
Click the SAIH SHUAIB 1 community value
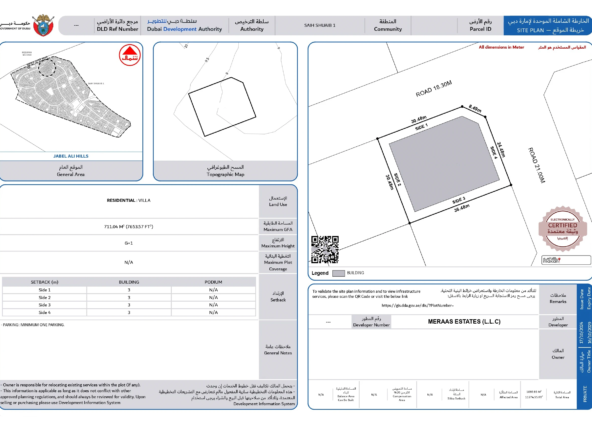(x=320, y=25)
